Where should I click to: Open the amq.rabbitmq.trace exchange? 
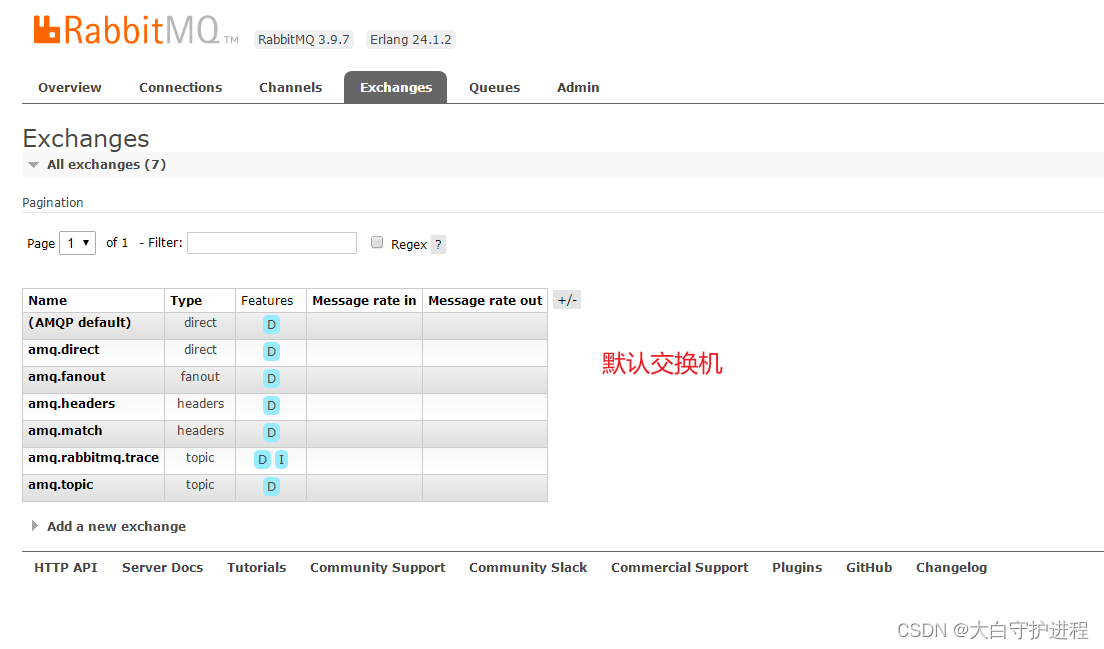tap(94, 458)
